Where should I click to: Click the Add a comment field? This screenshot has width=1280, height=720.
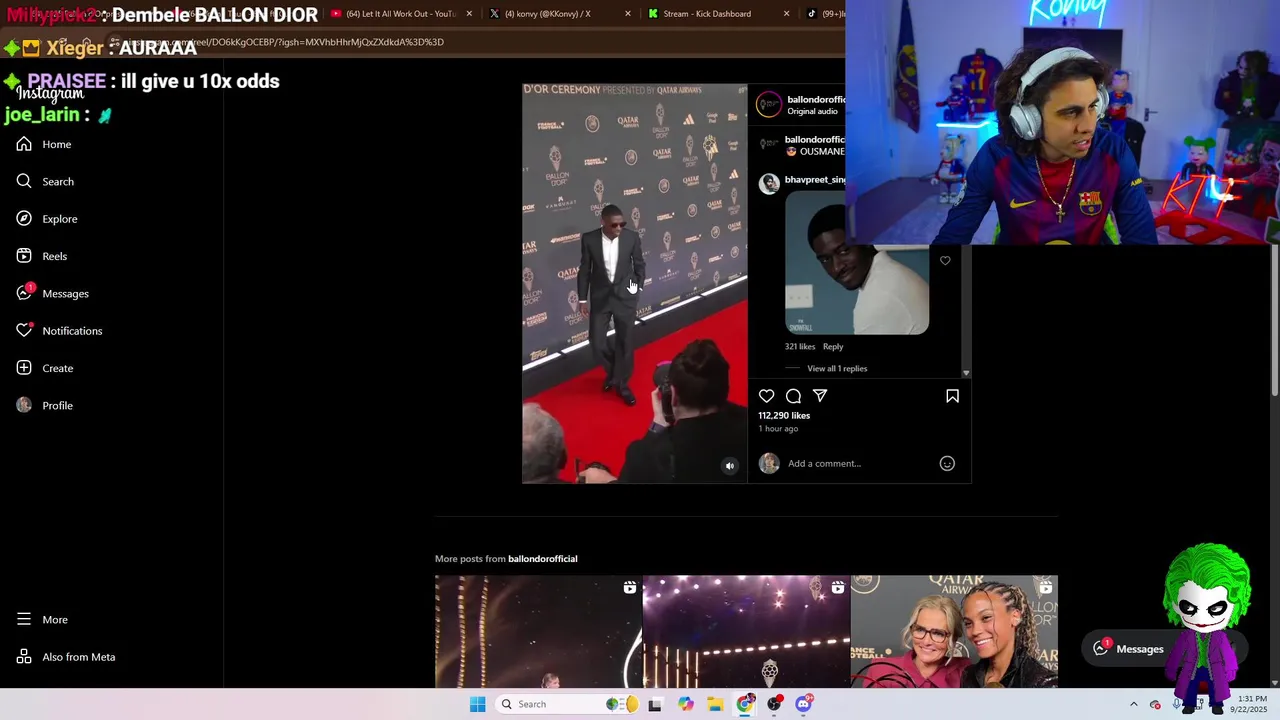pyautogui.click(x=860, y=463)
